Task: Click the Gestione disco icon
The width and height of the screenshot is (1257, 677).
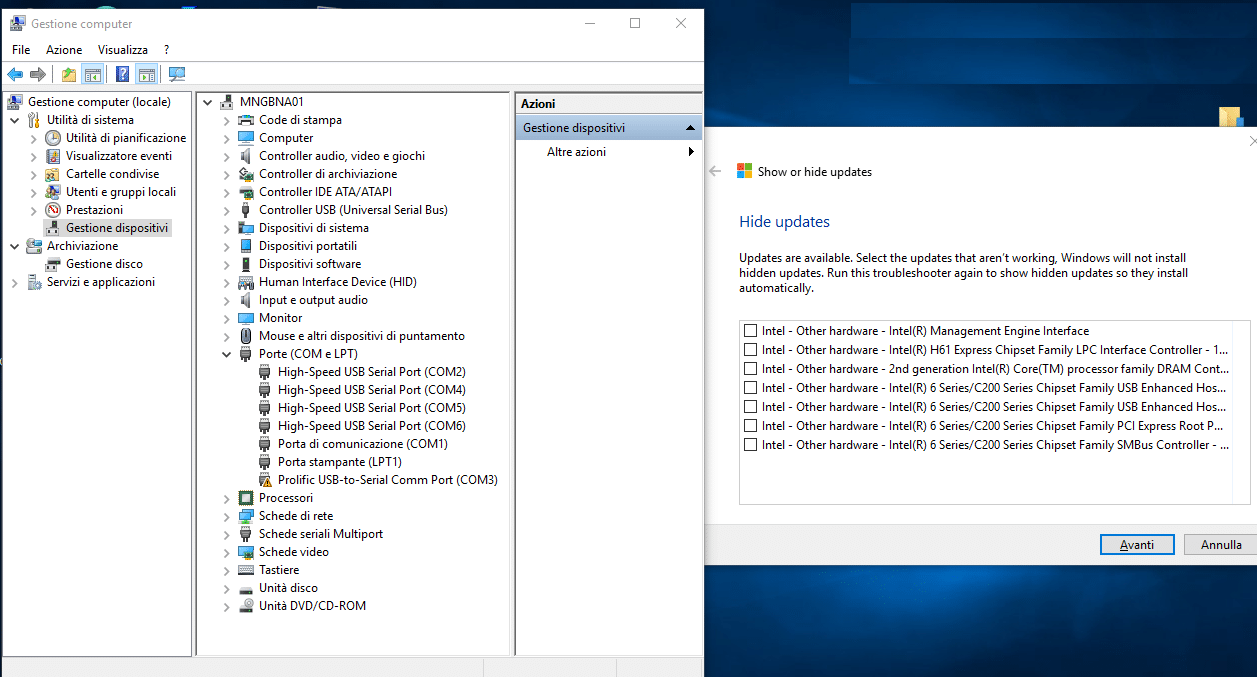Action: point(53,264)
